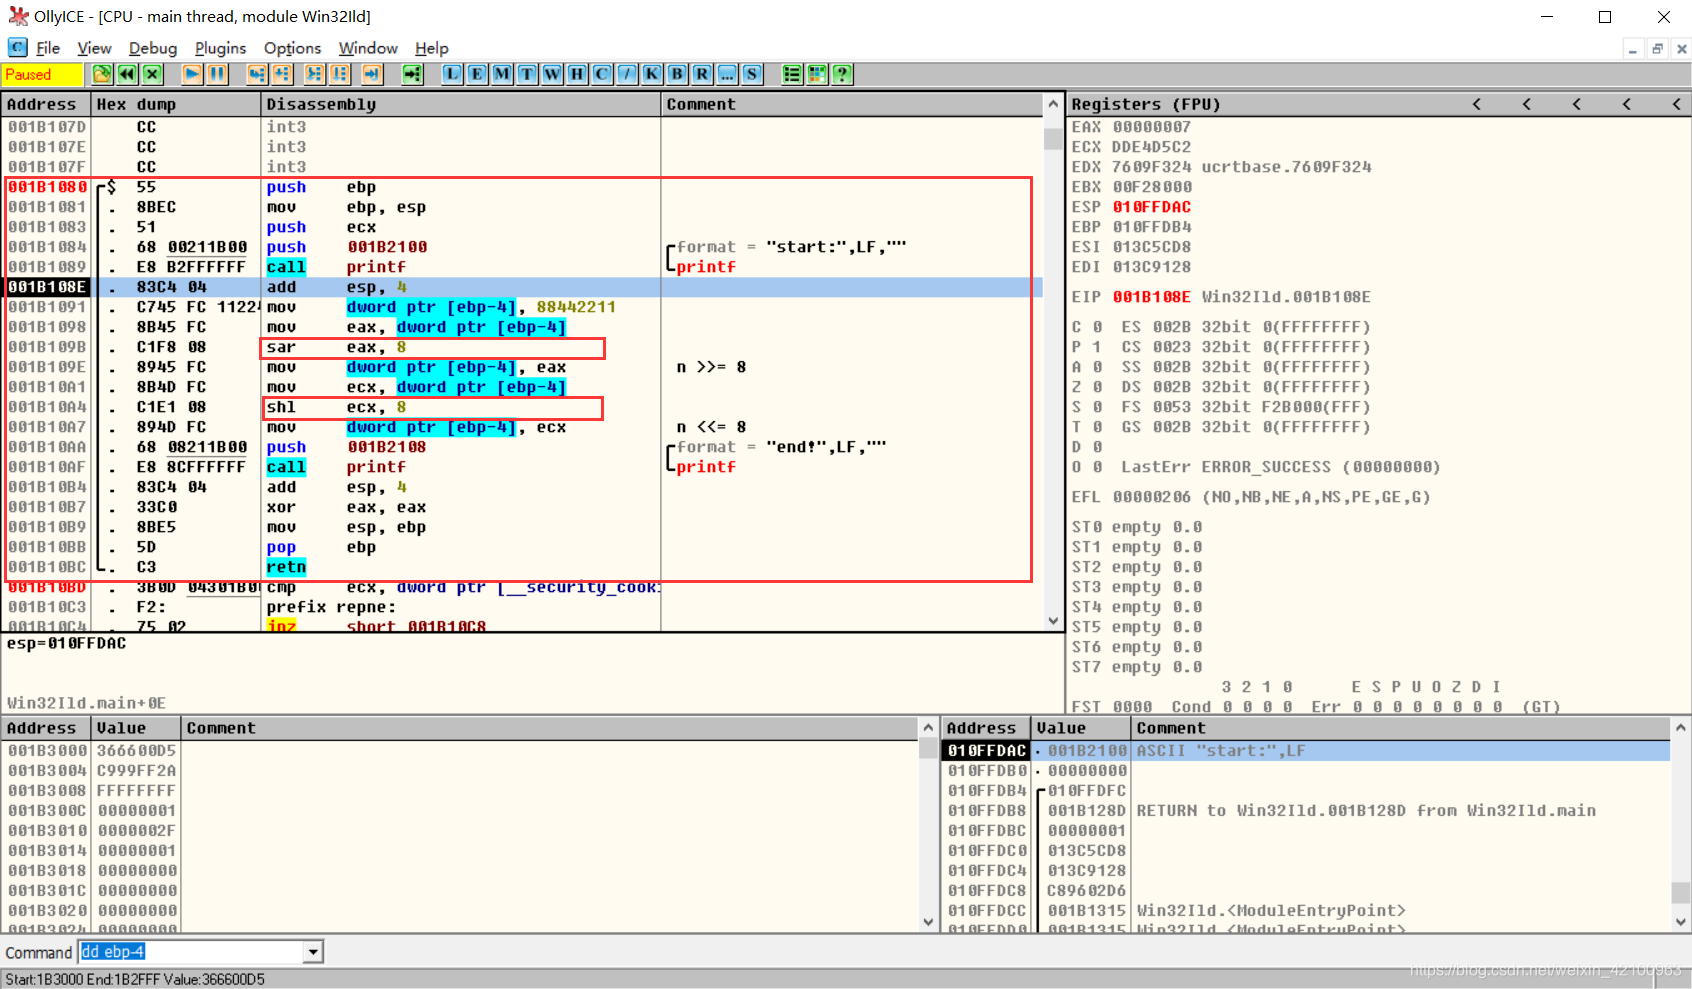Click the rightmost arrow in Registers header

[1676, 104]
